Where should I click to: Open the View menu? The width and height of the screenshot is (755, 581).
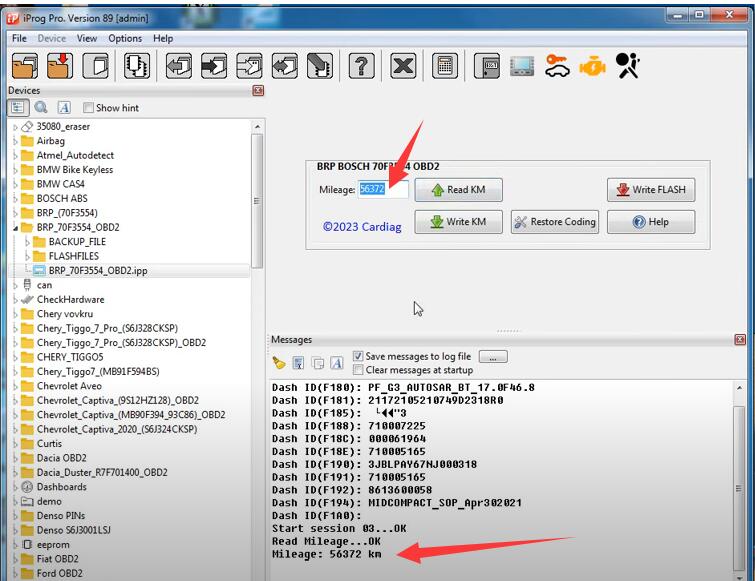(x=87, y=39)
